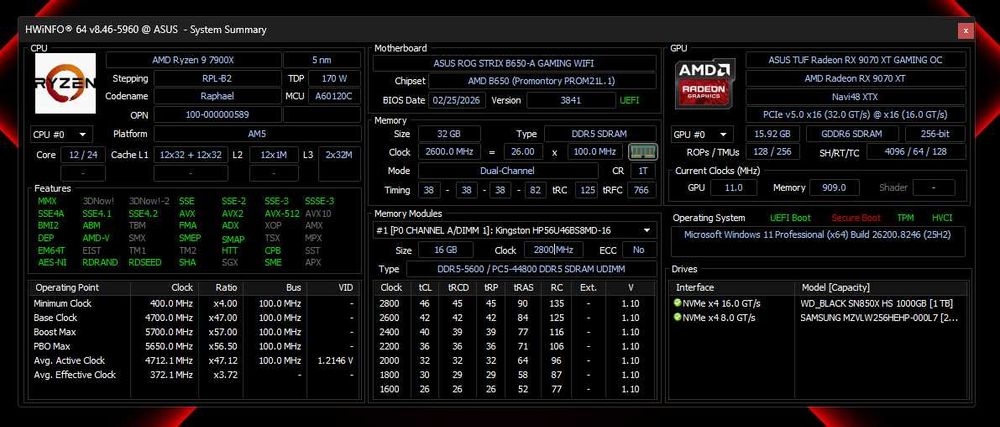Click the OPN 100-000000589 field
The image size is (1000, 427).
tap(217, 115)
